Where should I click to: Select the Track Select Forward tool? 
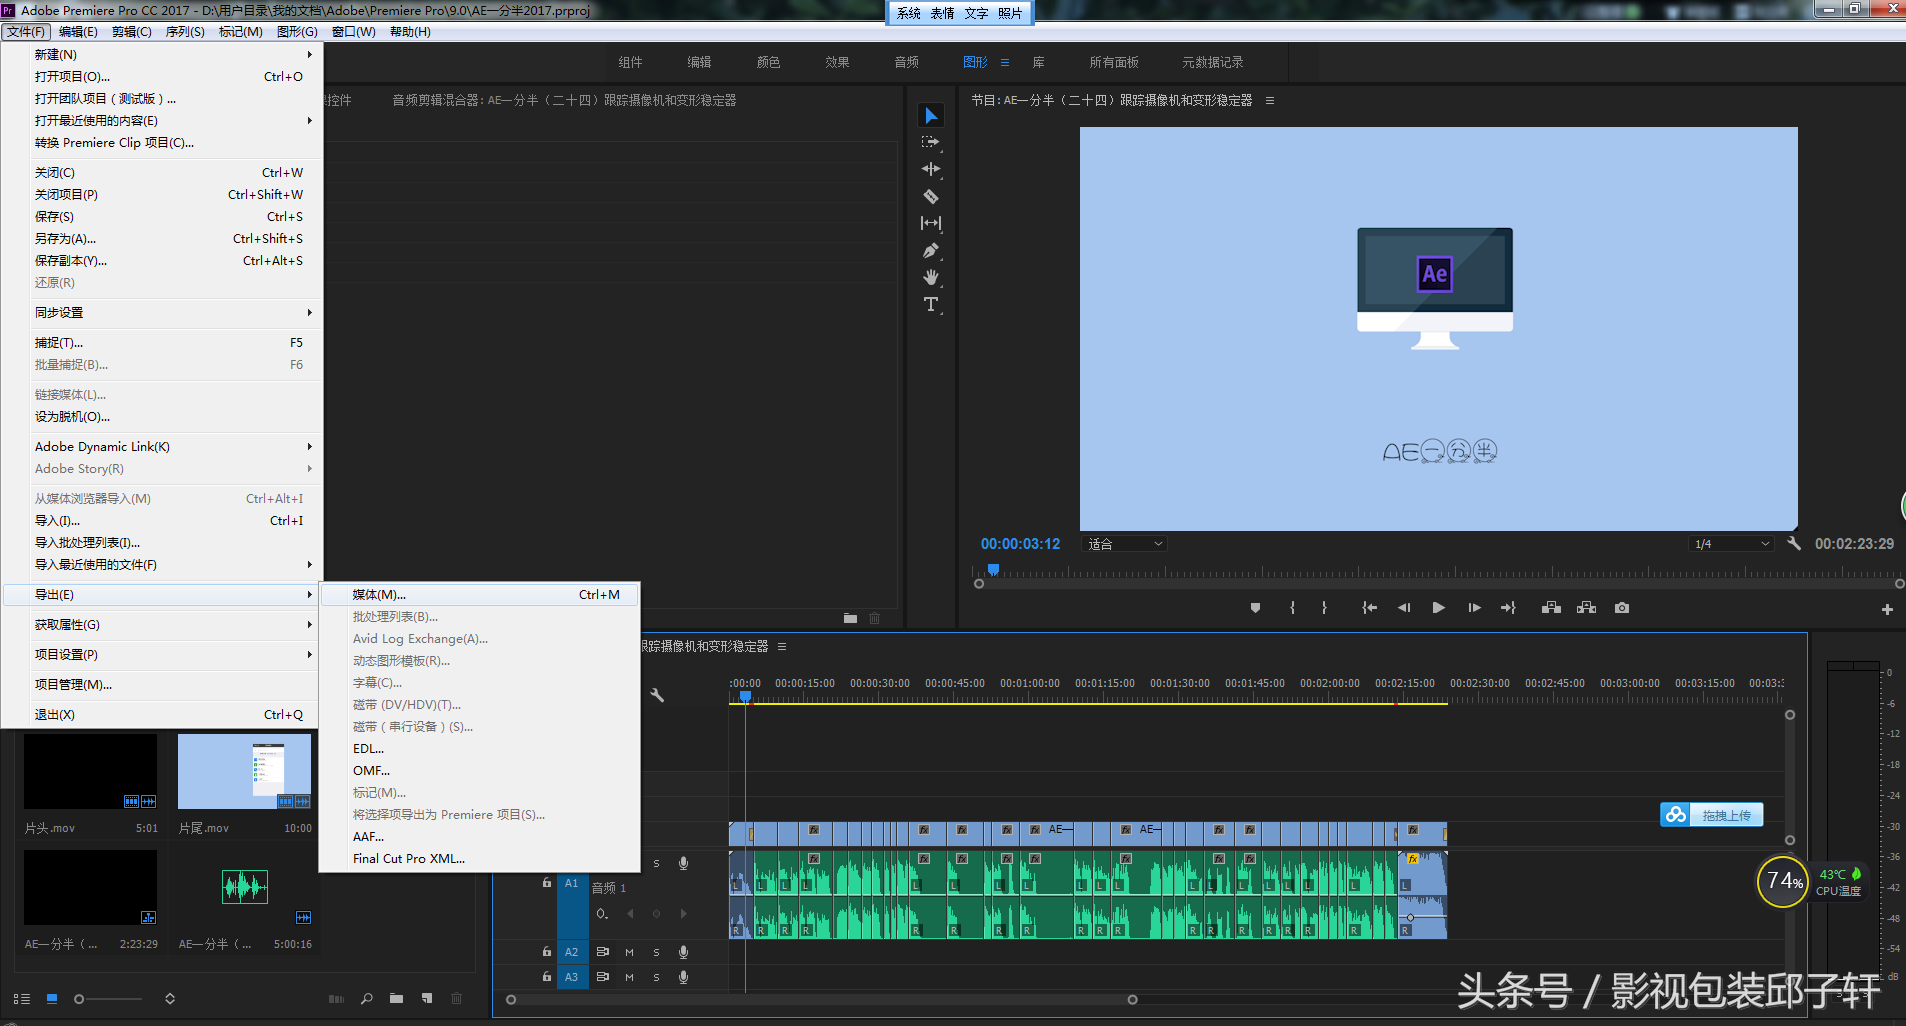pos(931,142)
